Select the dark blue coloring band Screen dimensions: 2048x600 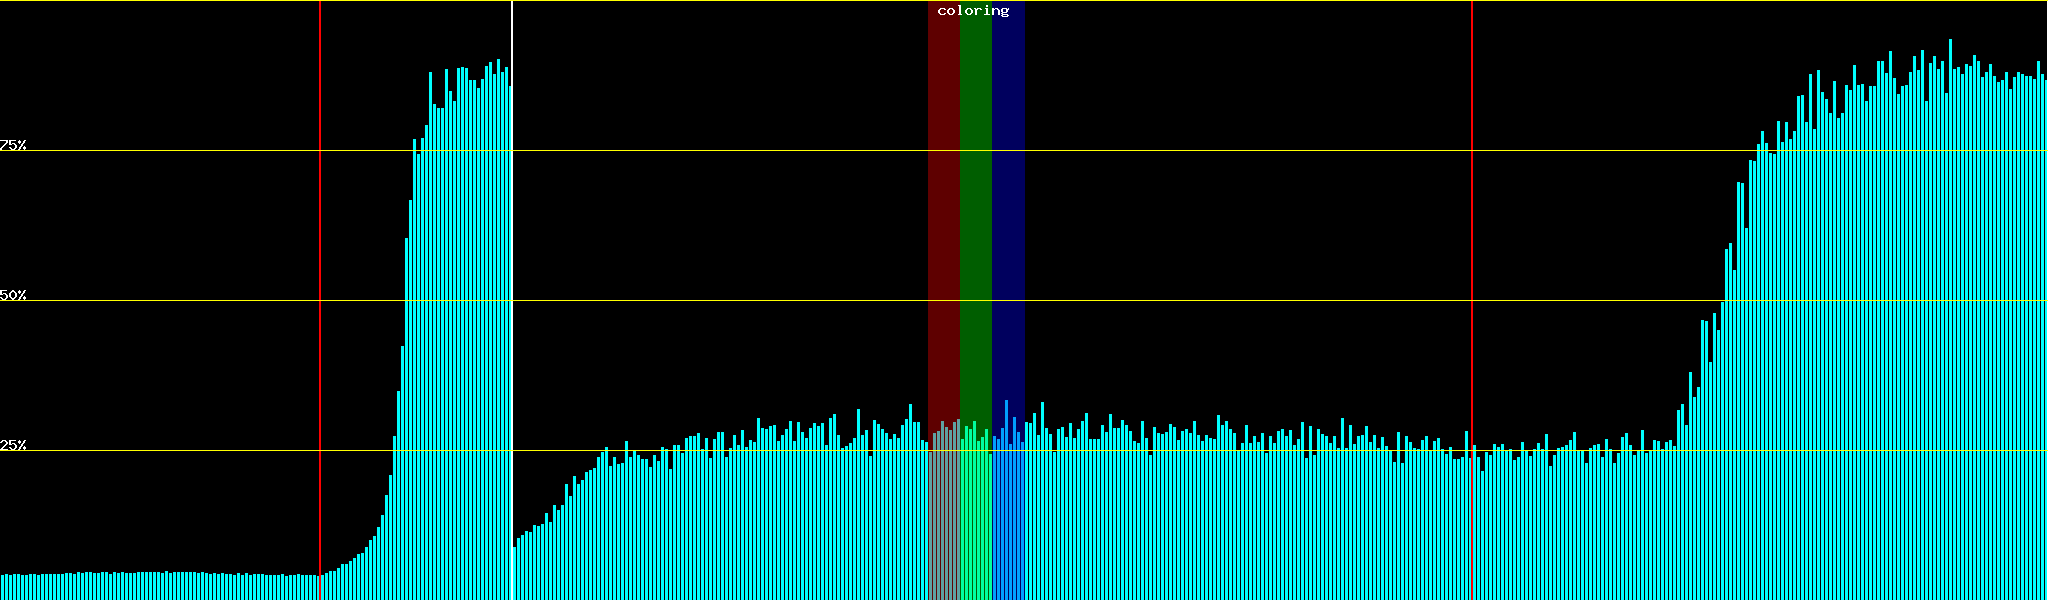(1008, 200)
